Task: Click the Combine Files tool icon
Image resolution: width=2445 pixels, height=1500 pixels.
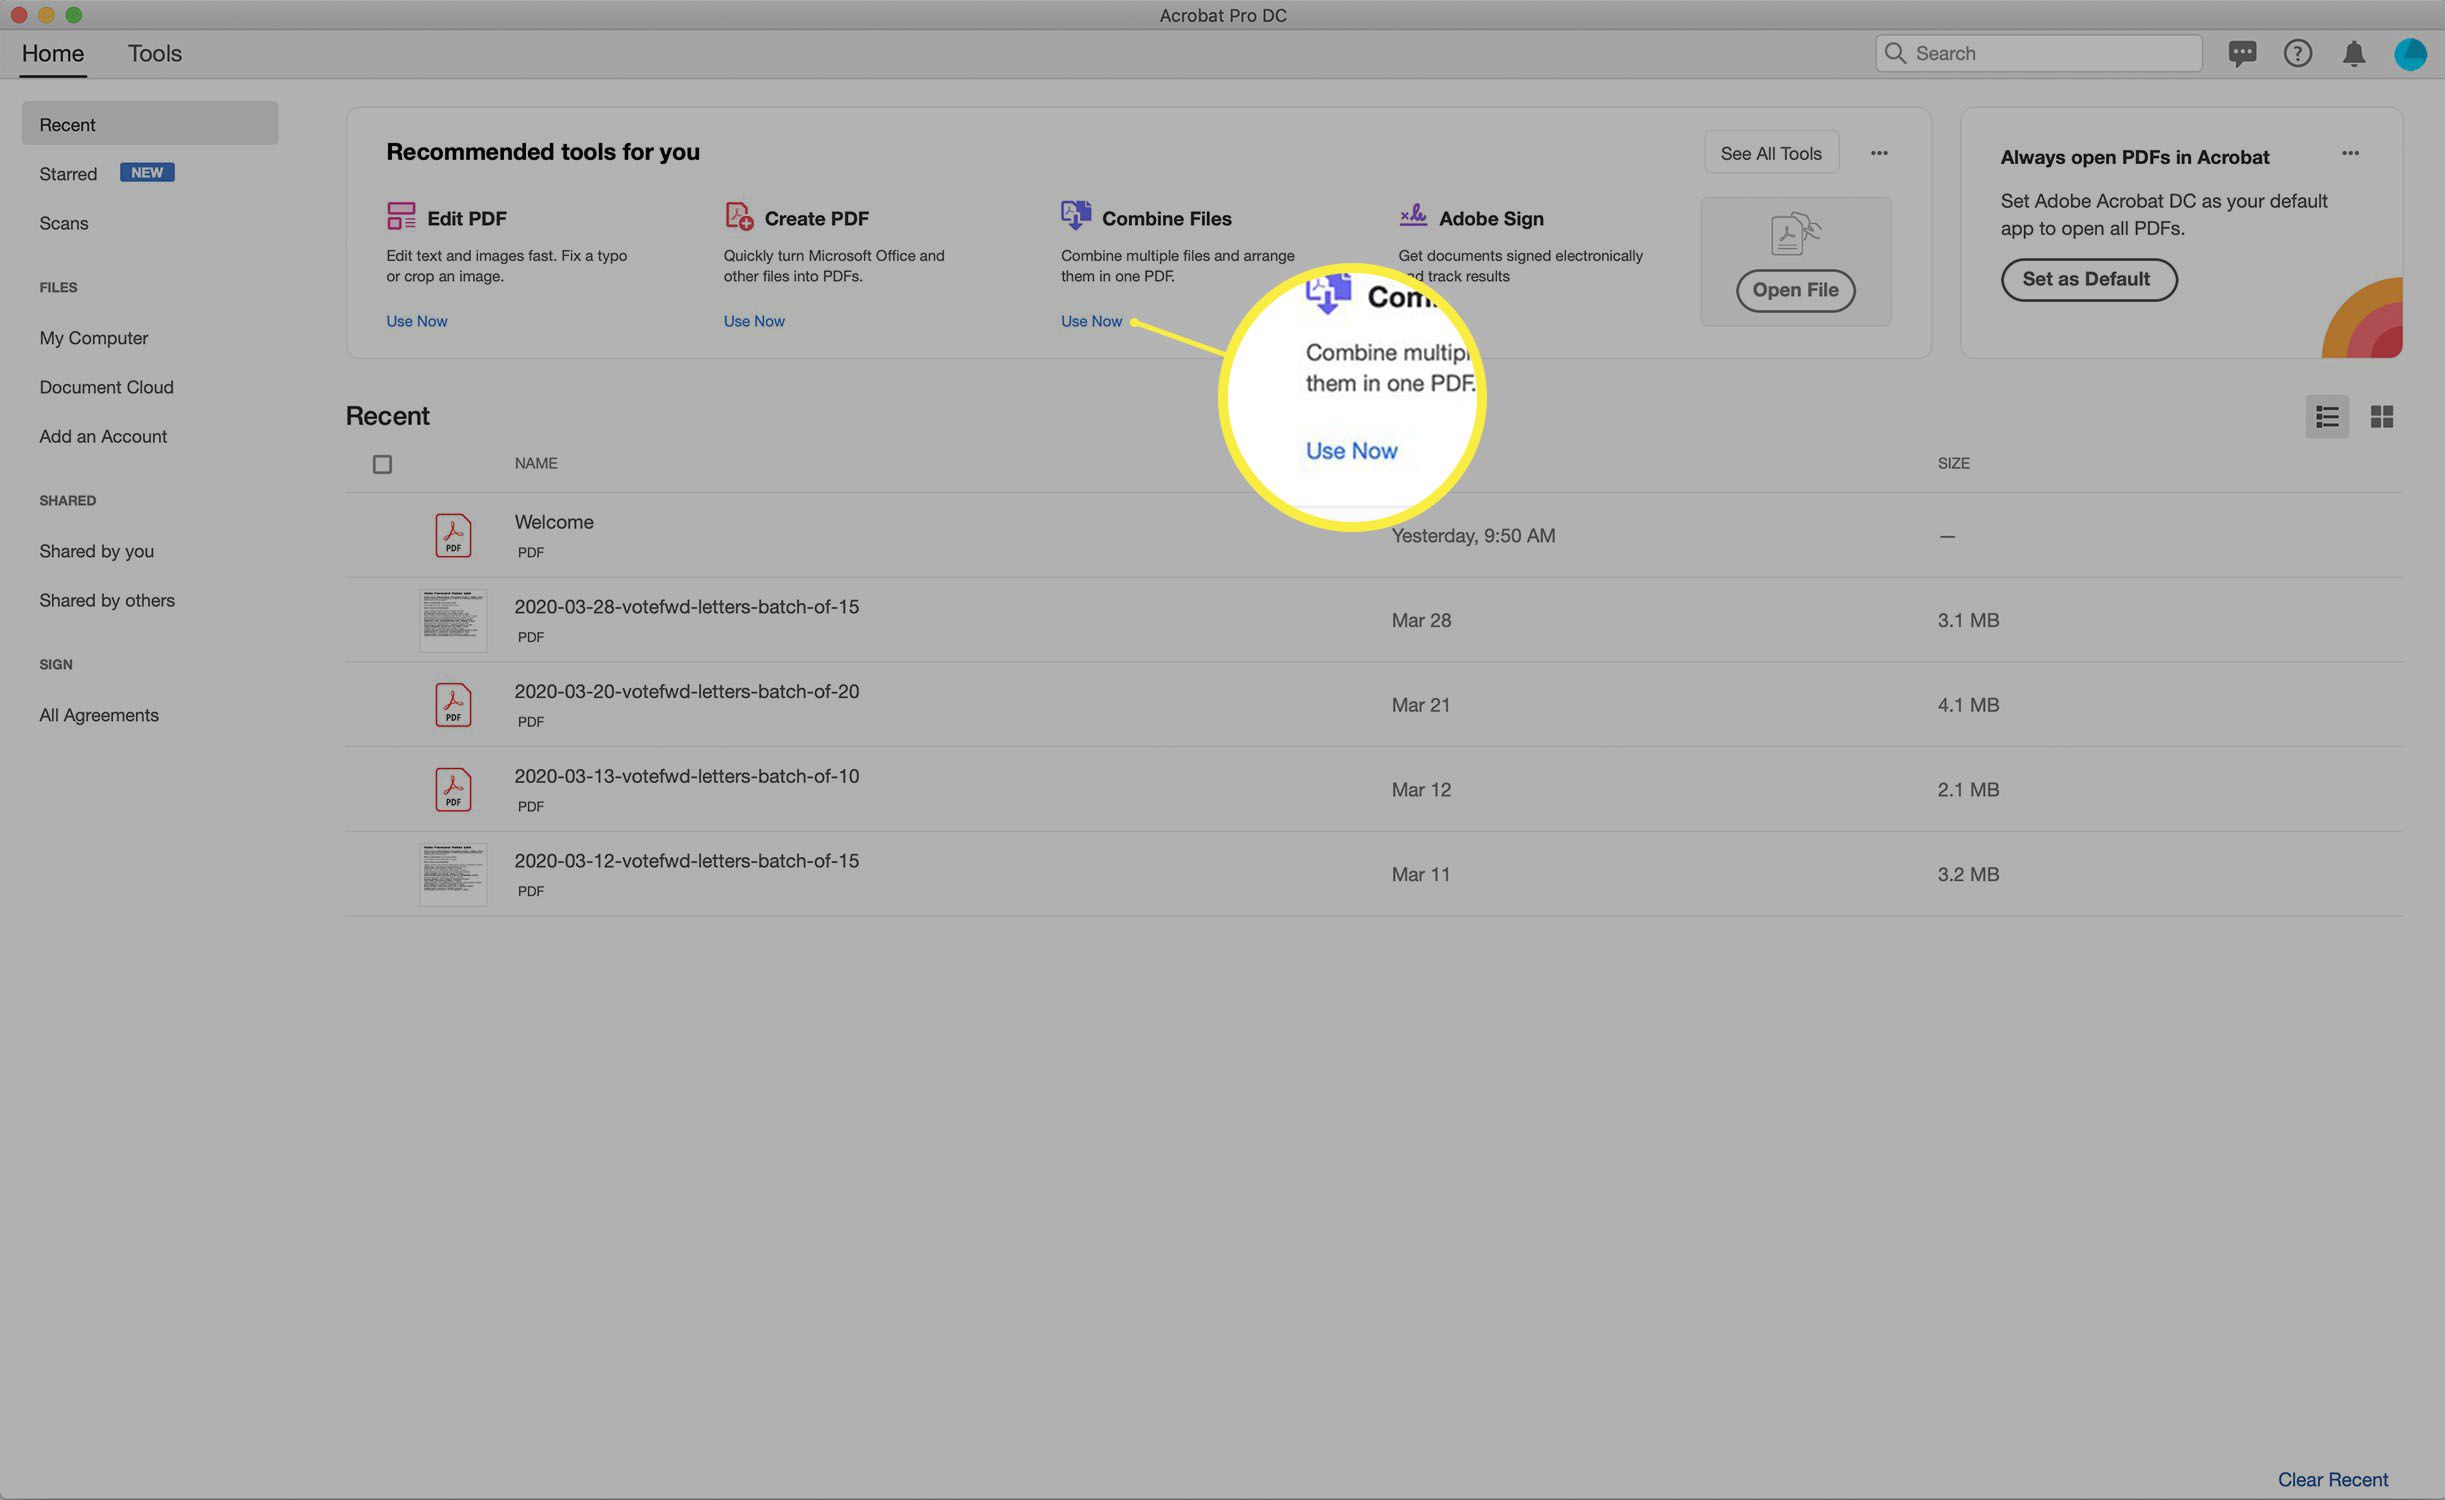Action: pos(1076,217)
